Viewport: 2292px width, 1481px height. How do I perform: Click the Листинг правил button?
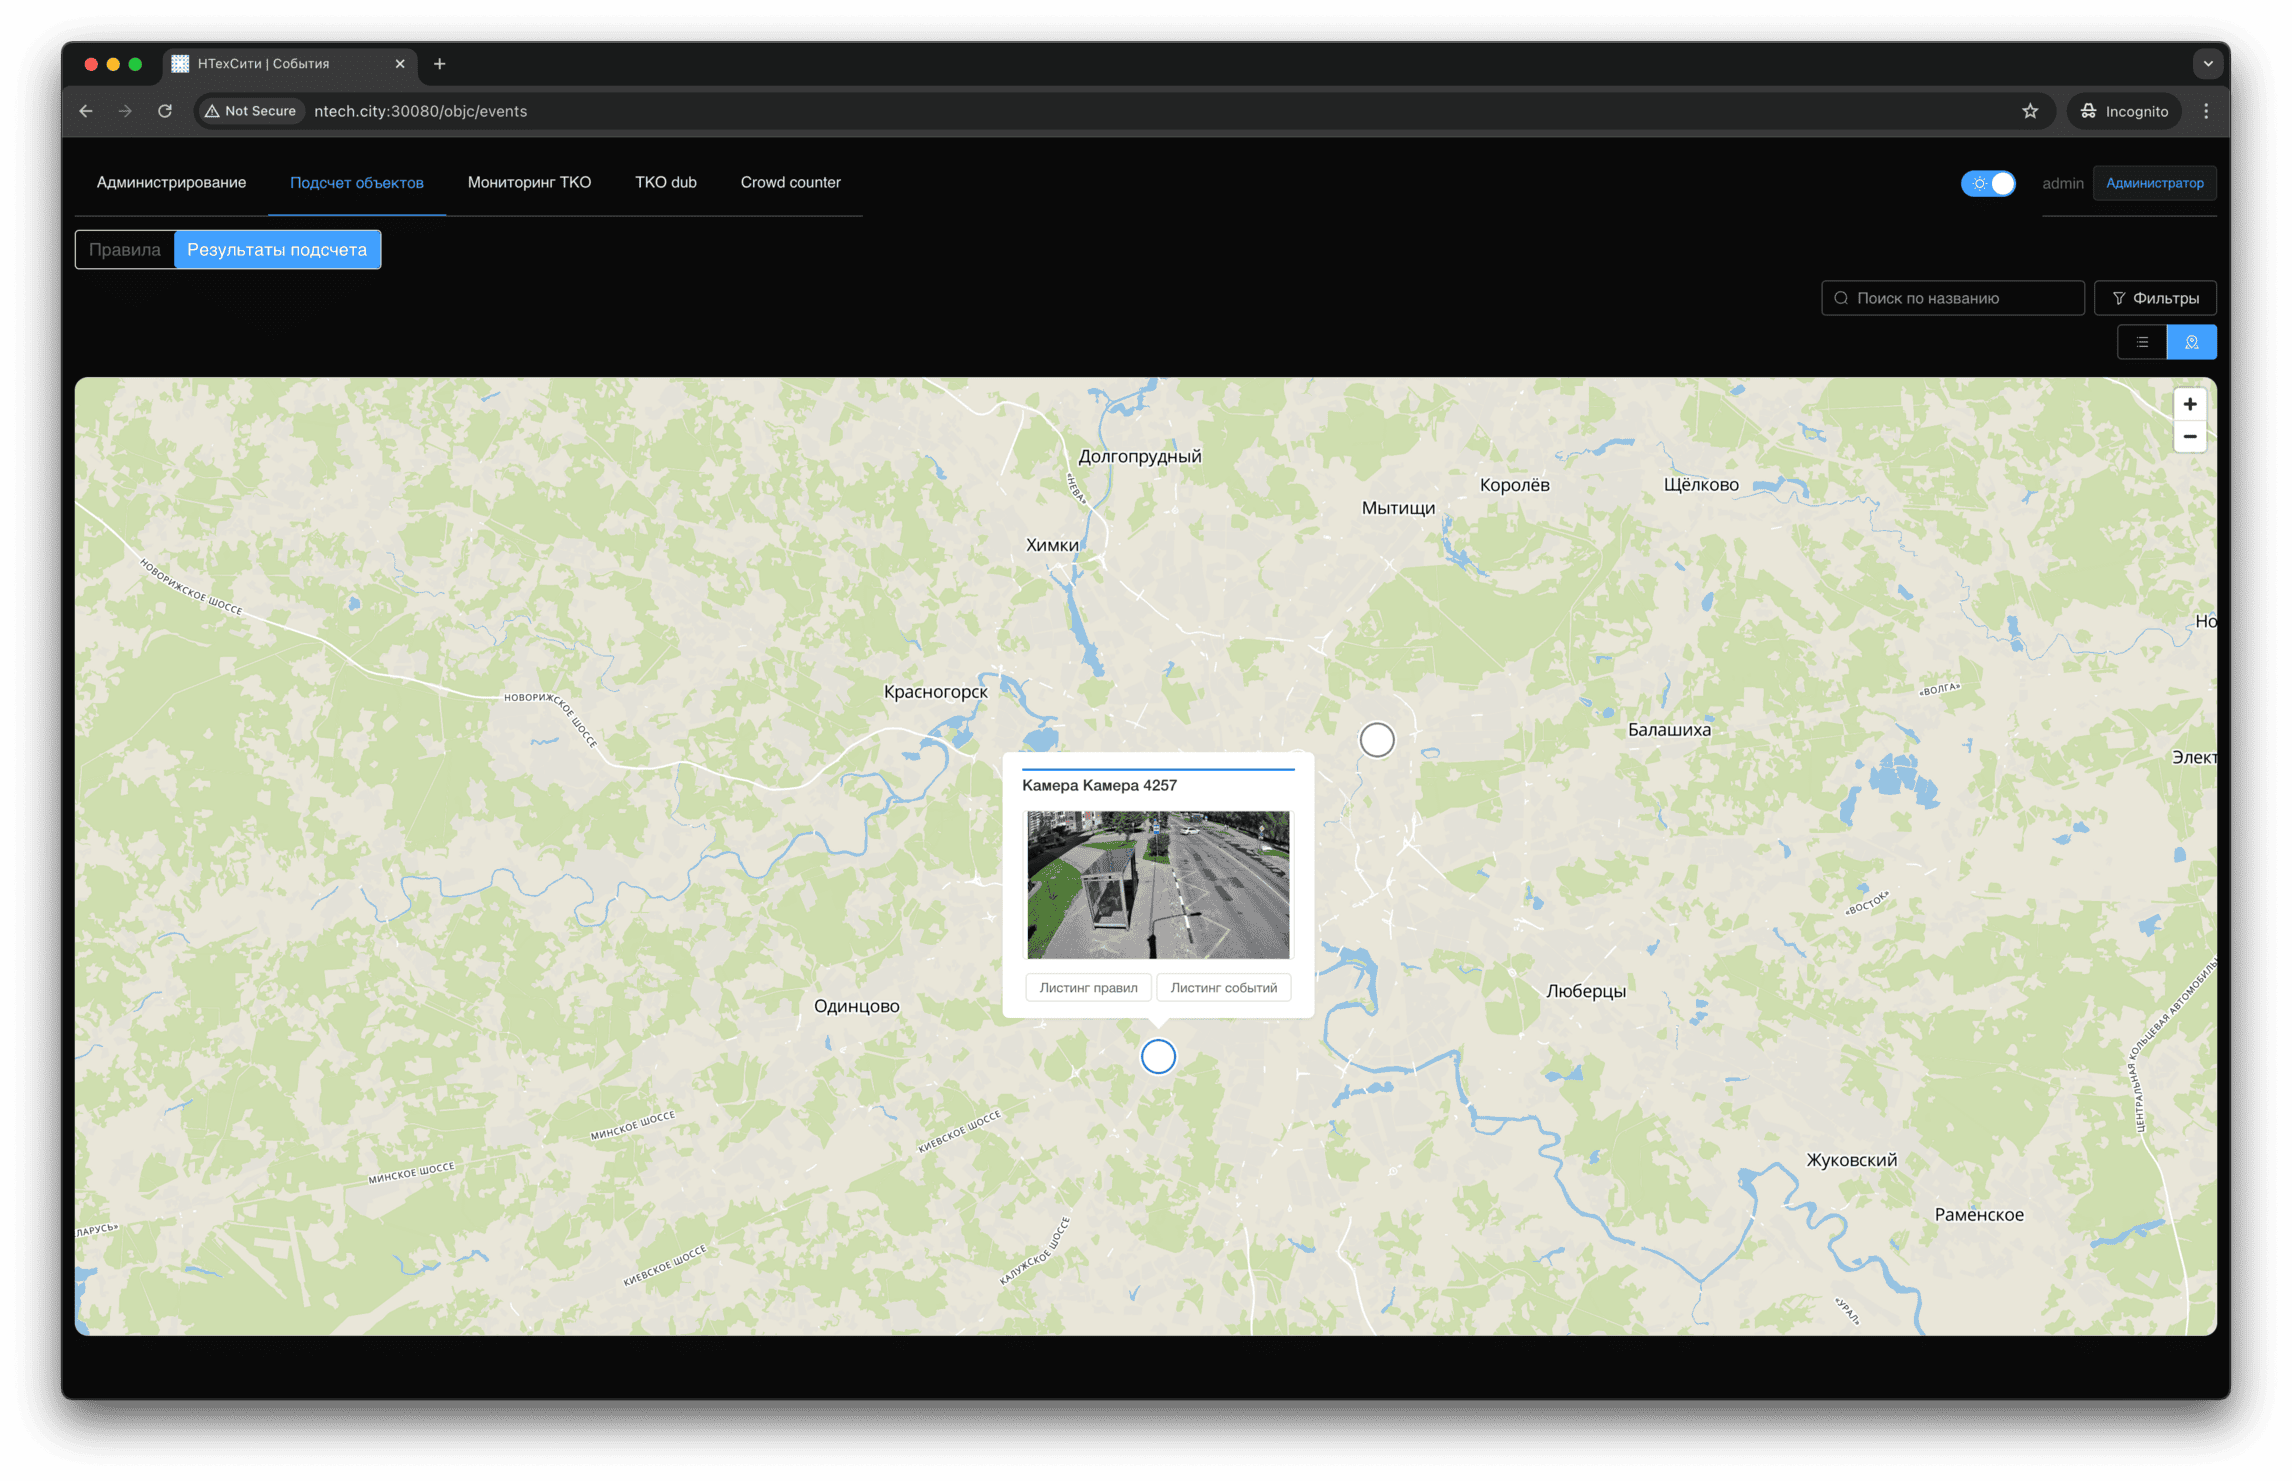(x=1088, y=987)
